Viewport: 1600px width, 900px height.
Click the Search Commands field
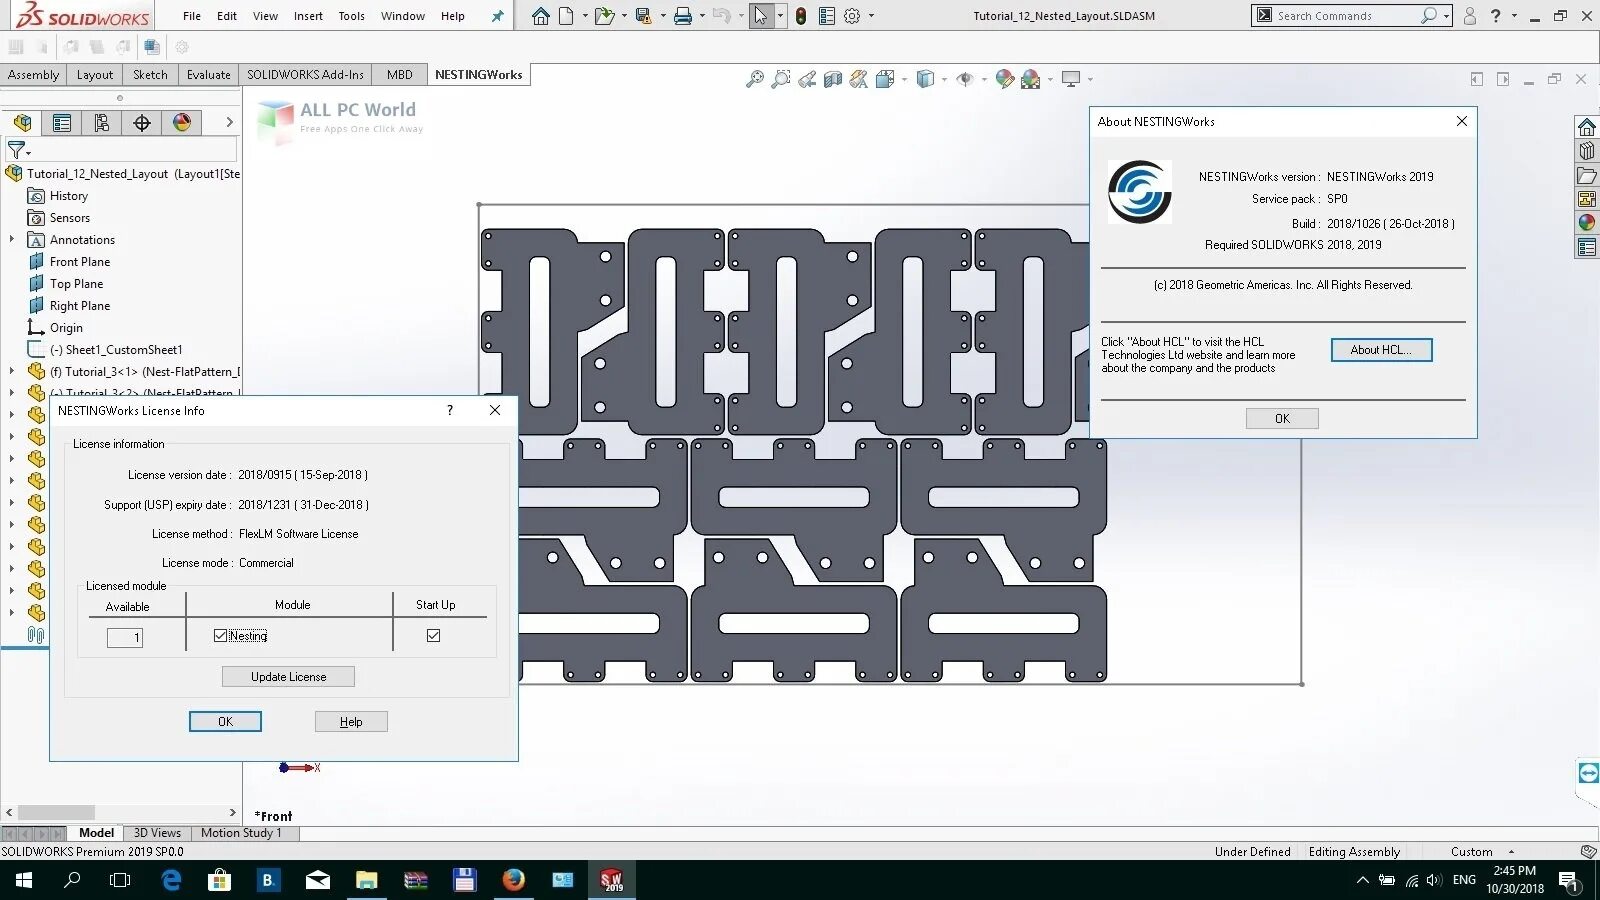pos(1345,16)
